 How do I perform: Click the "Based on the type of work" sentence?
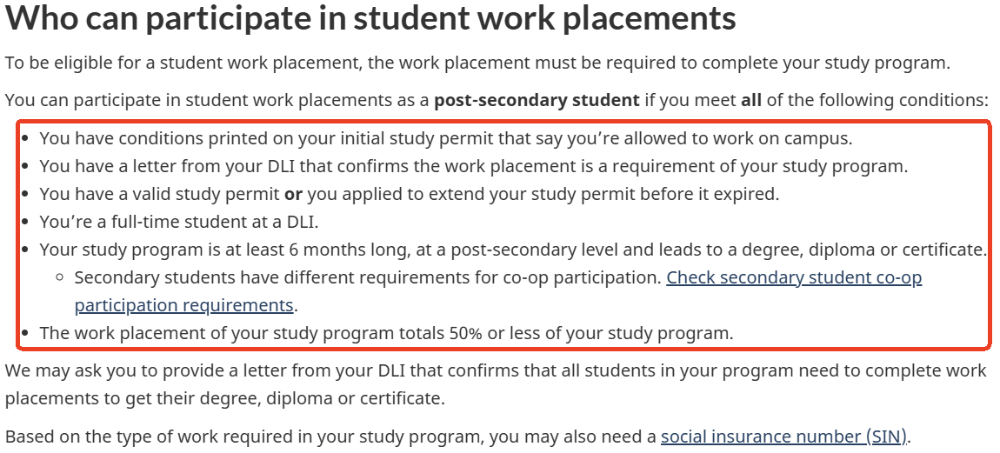330,437
